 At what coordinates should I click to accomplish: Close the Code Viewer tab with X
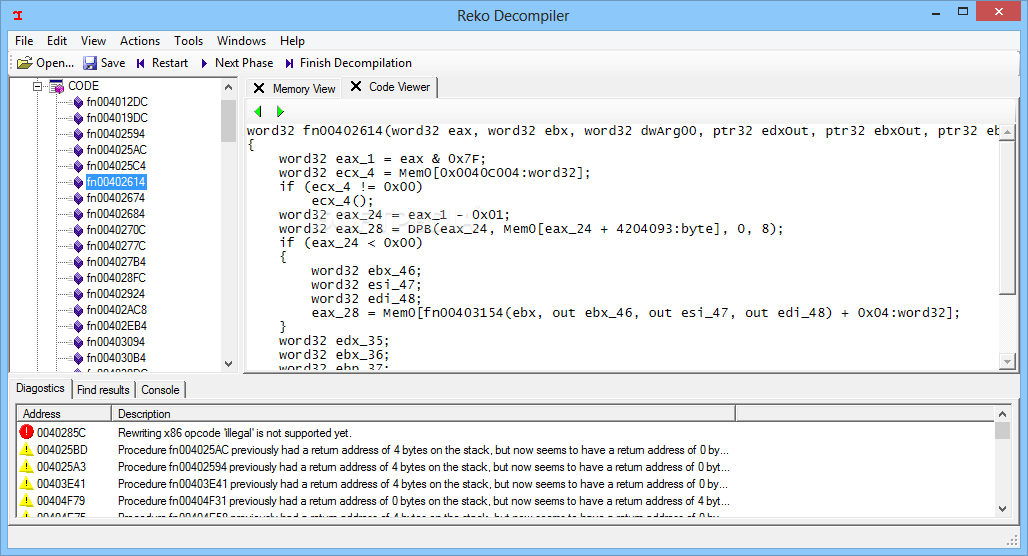355,87
